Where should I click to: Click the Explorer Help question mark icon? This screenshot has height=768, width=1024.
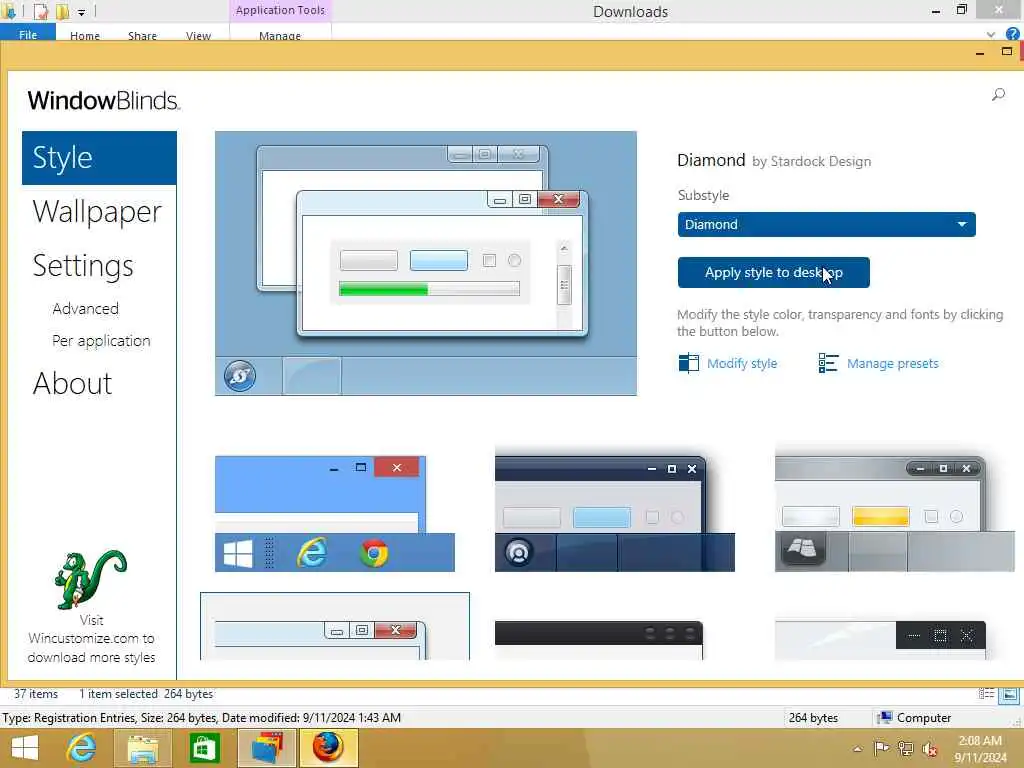click(1013, 34)
